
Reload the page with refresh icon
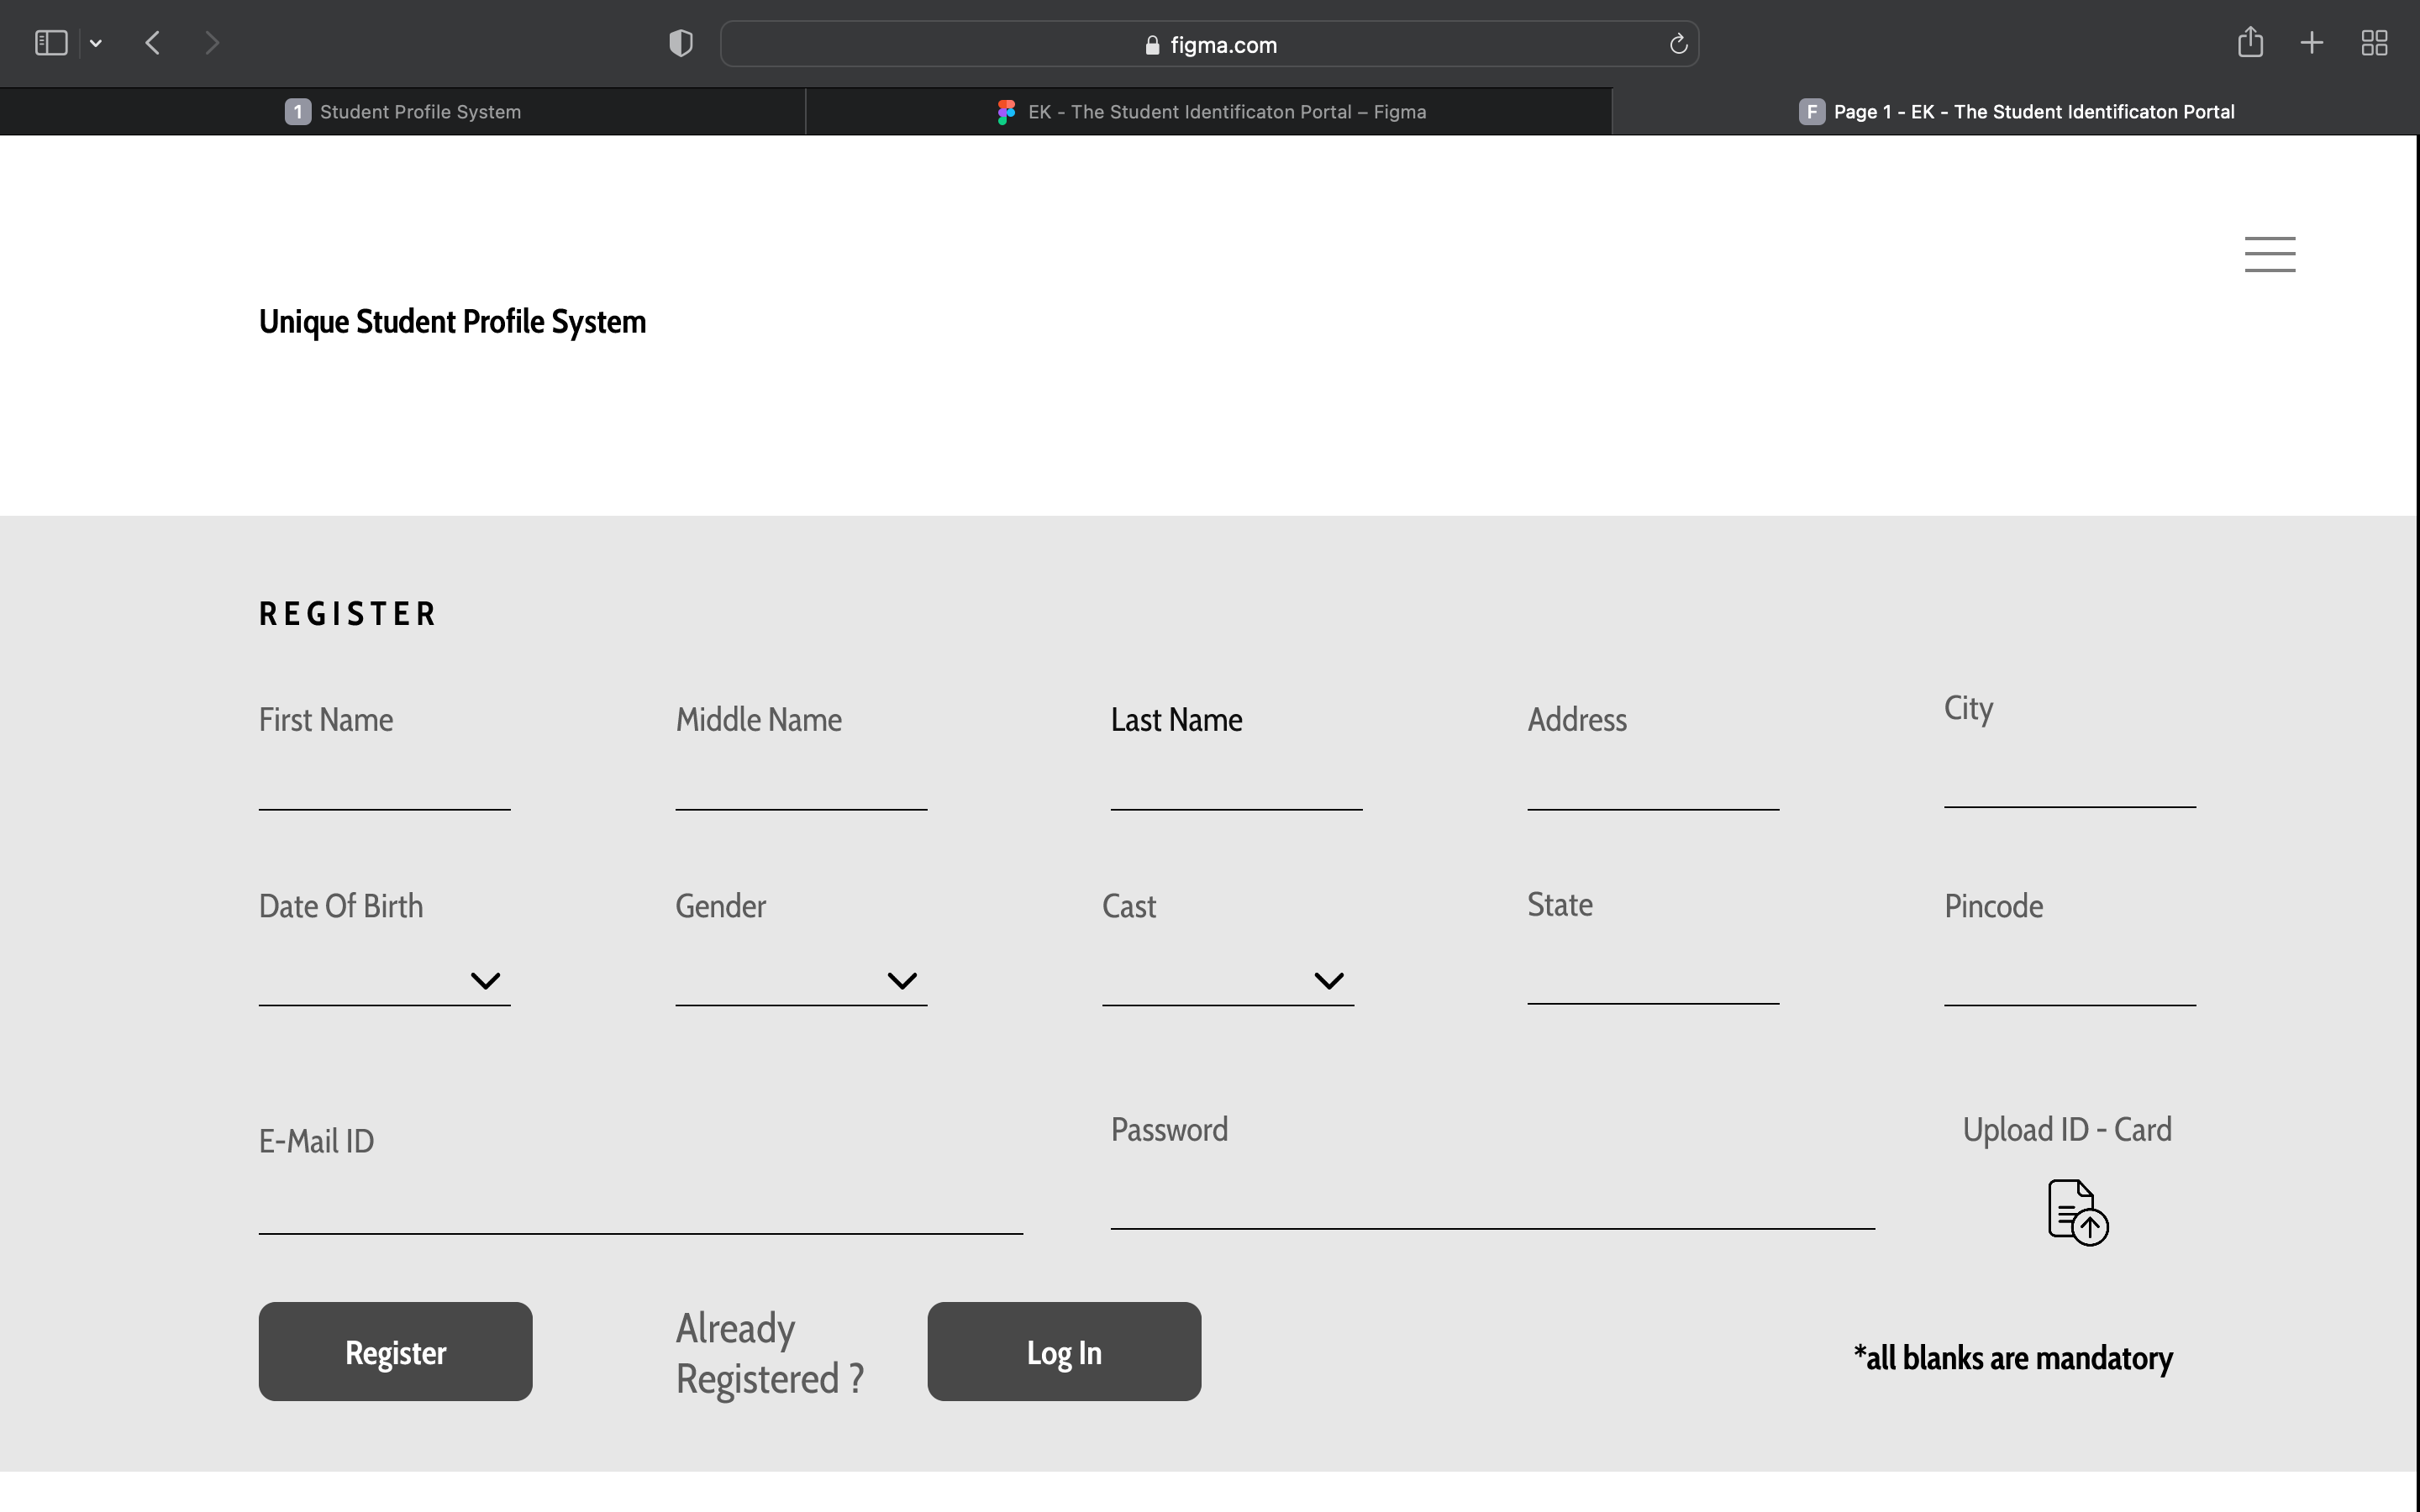1678,44
